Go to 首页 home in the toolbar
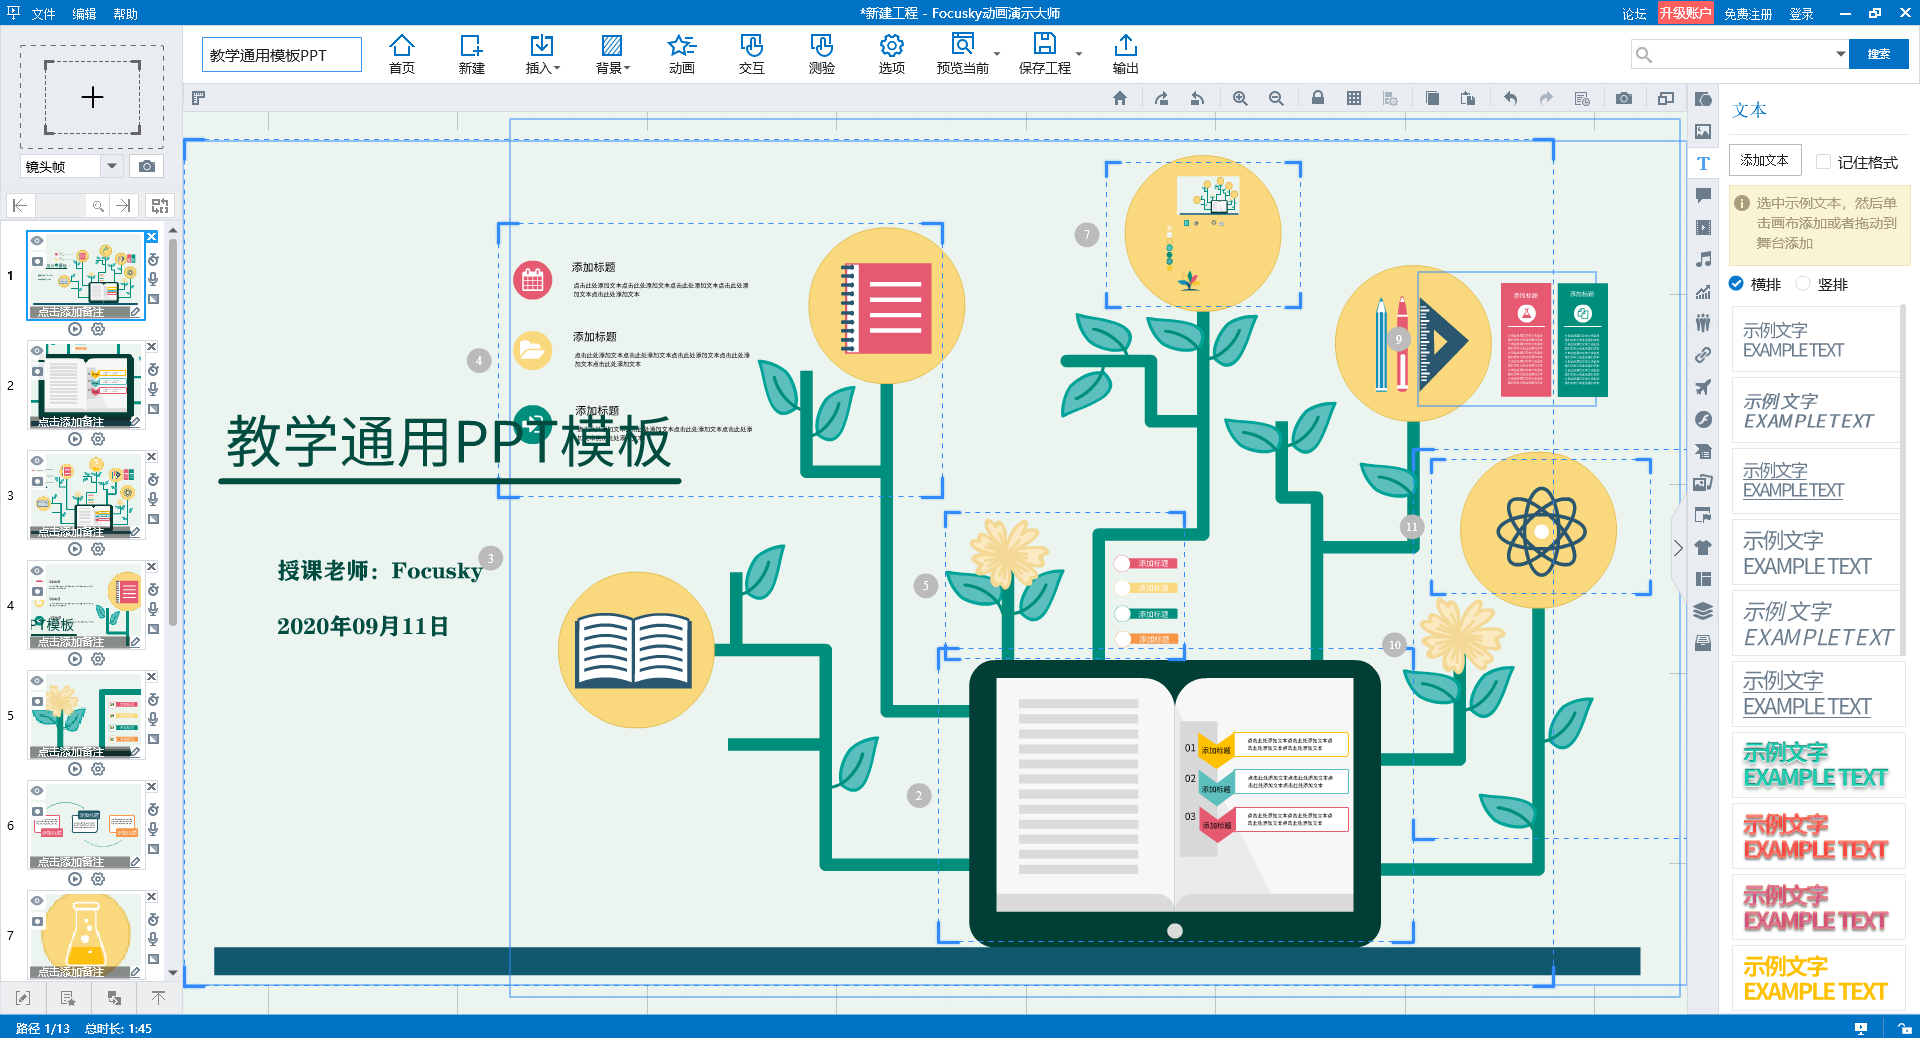 [401, 54]
